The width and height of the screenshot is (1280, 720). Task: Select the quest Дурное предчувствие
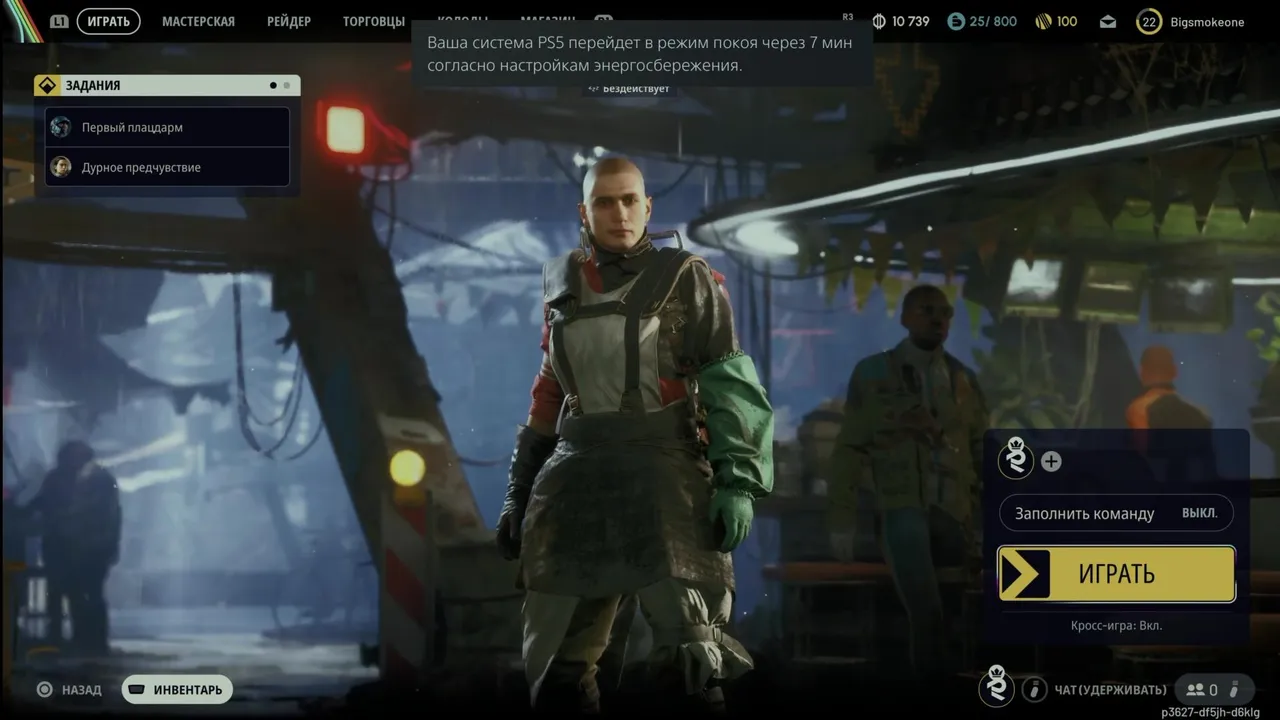click(168, 167)
